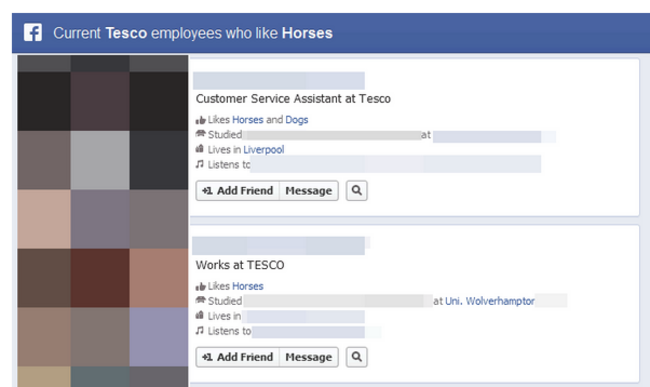Add the Customer Service Assistant as friend
This screenshot has height=387, width=650.
point(238,191)
